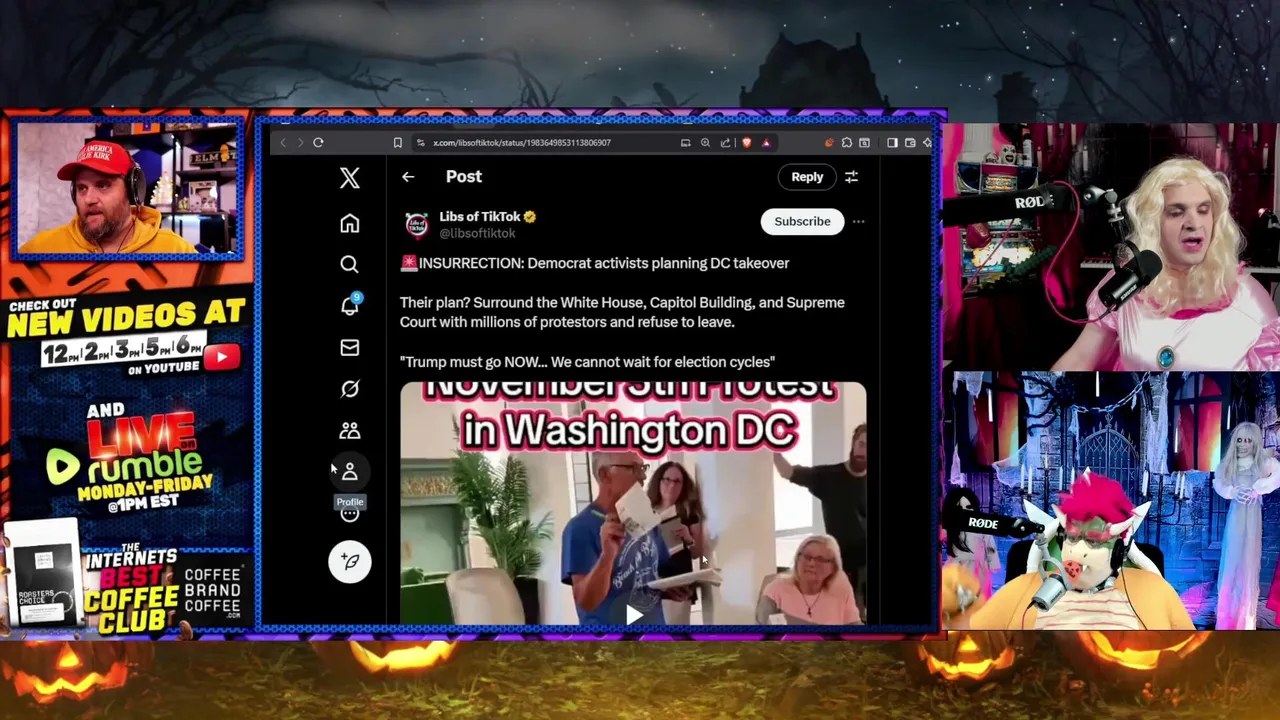1280x720 pixels.
Task: Reload the page in the browser
Action: coord(318,143)
